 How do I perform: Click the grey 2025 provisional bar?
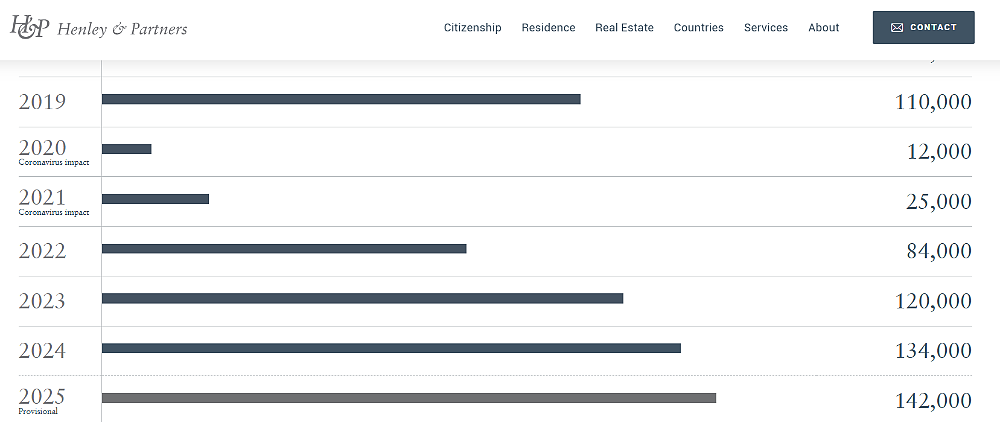409,398
